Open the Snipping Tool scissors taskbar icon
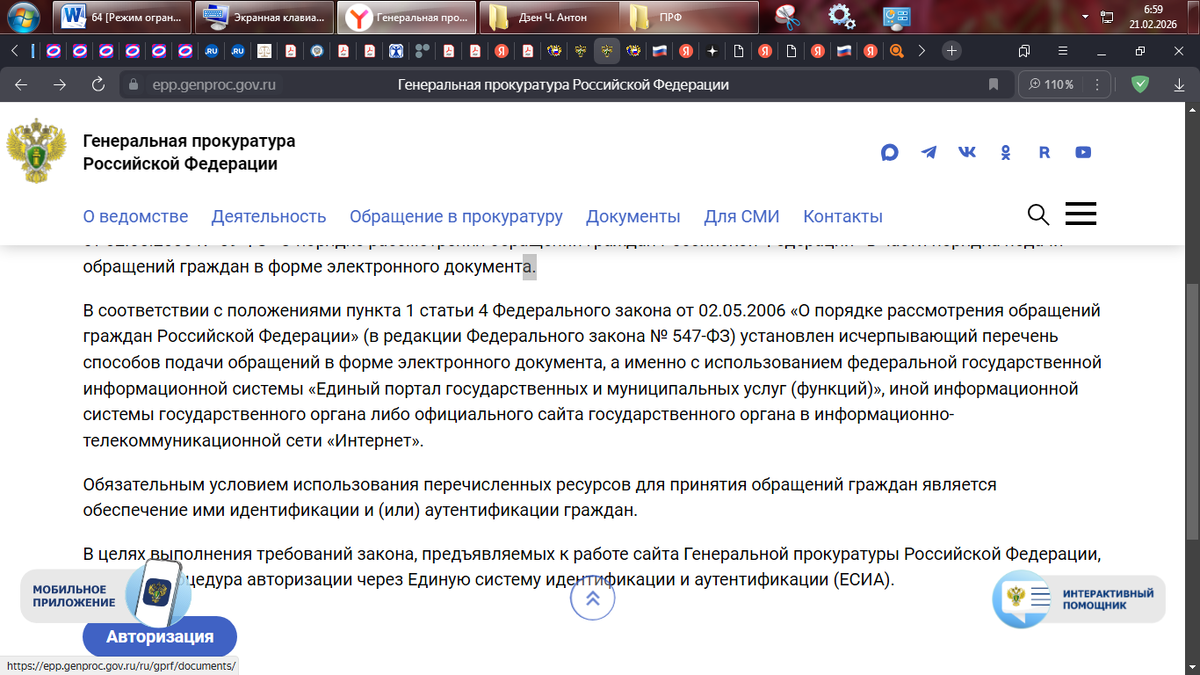Screen dimensions: 1200x675 click(x=789, y=17)
